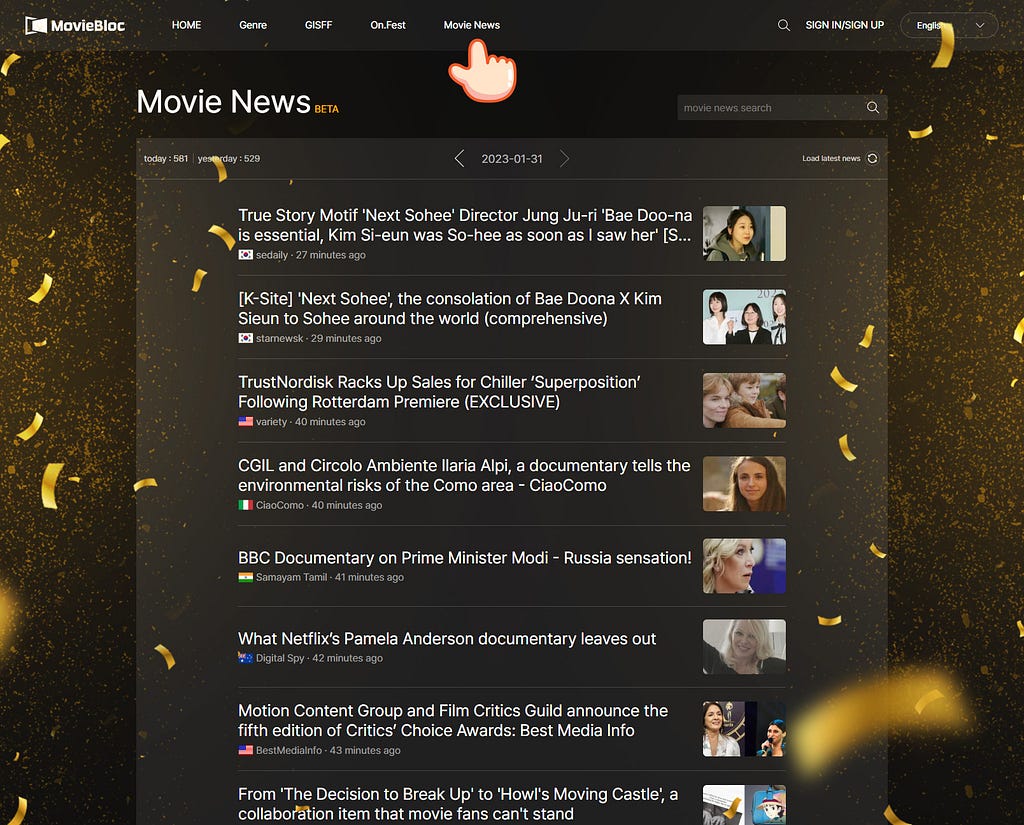Click the 2023-01-31 date label
This screenshot has height=825, width=1024.
(x=512, y=159)
